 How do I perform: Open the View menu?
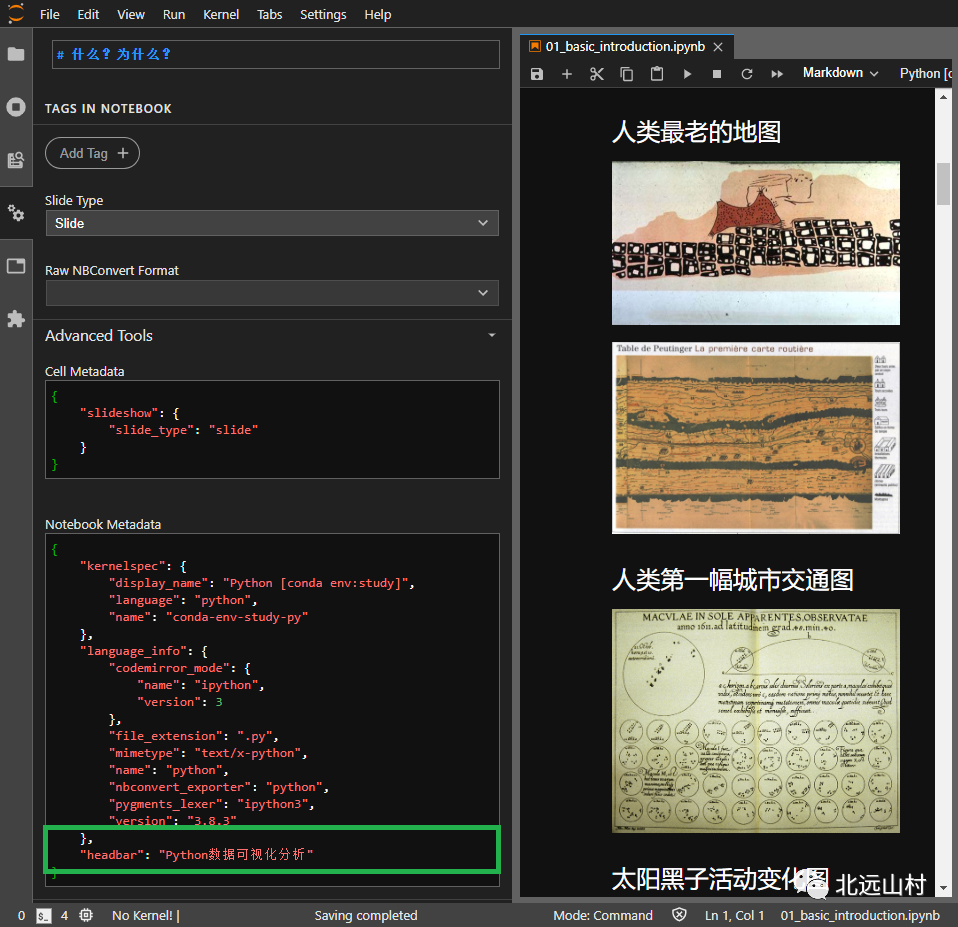pos(131,14)
